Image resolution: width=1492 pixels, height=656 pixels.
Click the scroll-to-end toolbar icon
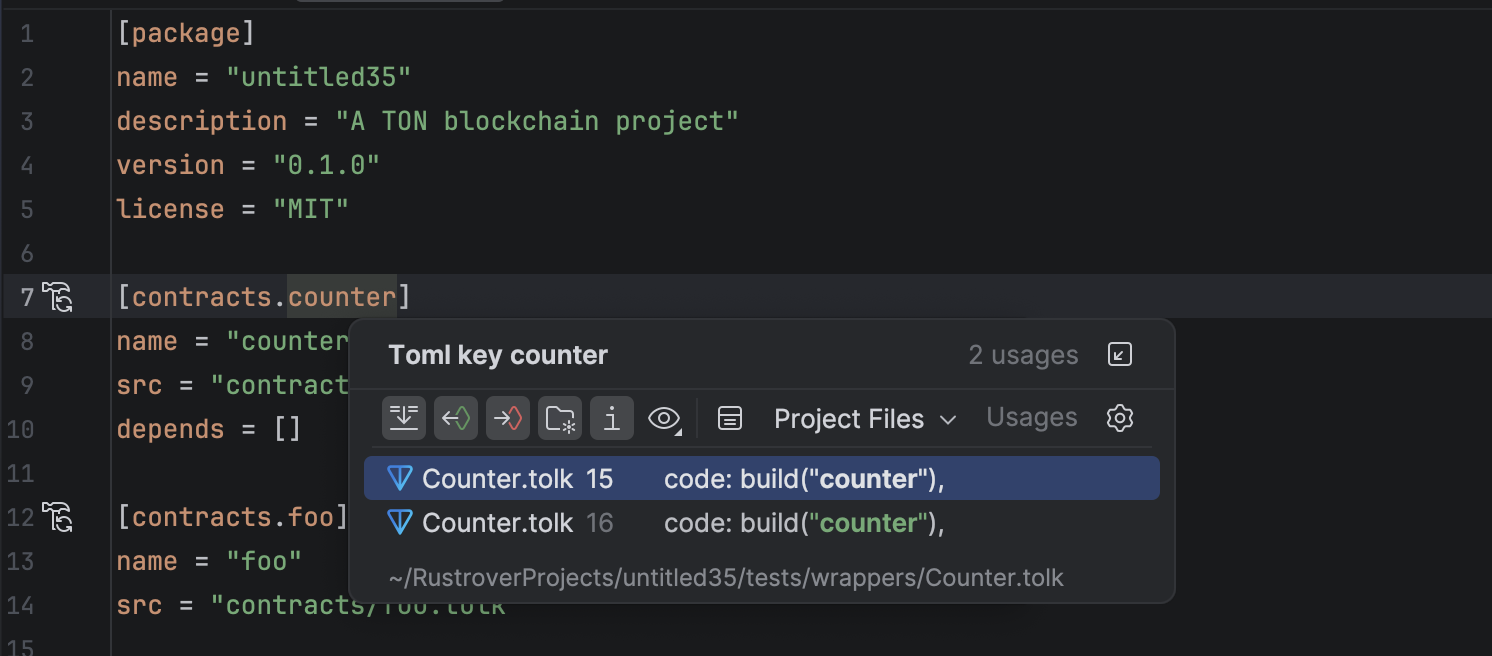click(x=404, y=418)
